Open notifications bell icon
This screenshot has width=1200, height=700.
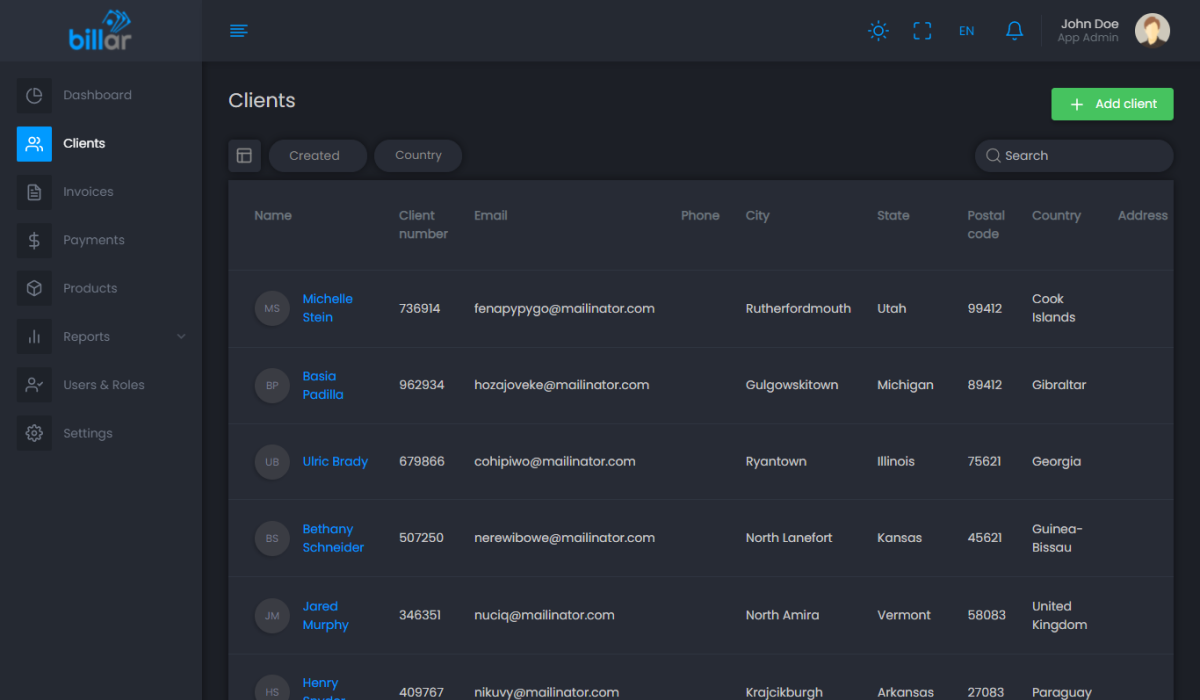(1014, 31)
